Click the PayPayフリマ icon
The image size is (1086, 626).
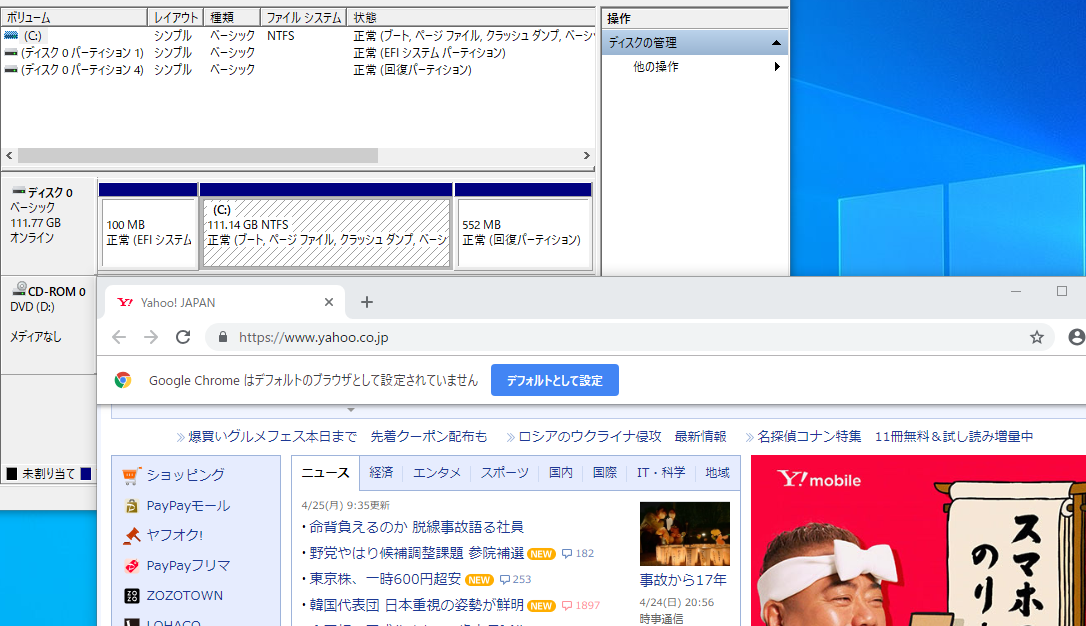(132, 566)
